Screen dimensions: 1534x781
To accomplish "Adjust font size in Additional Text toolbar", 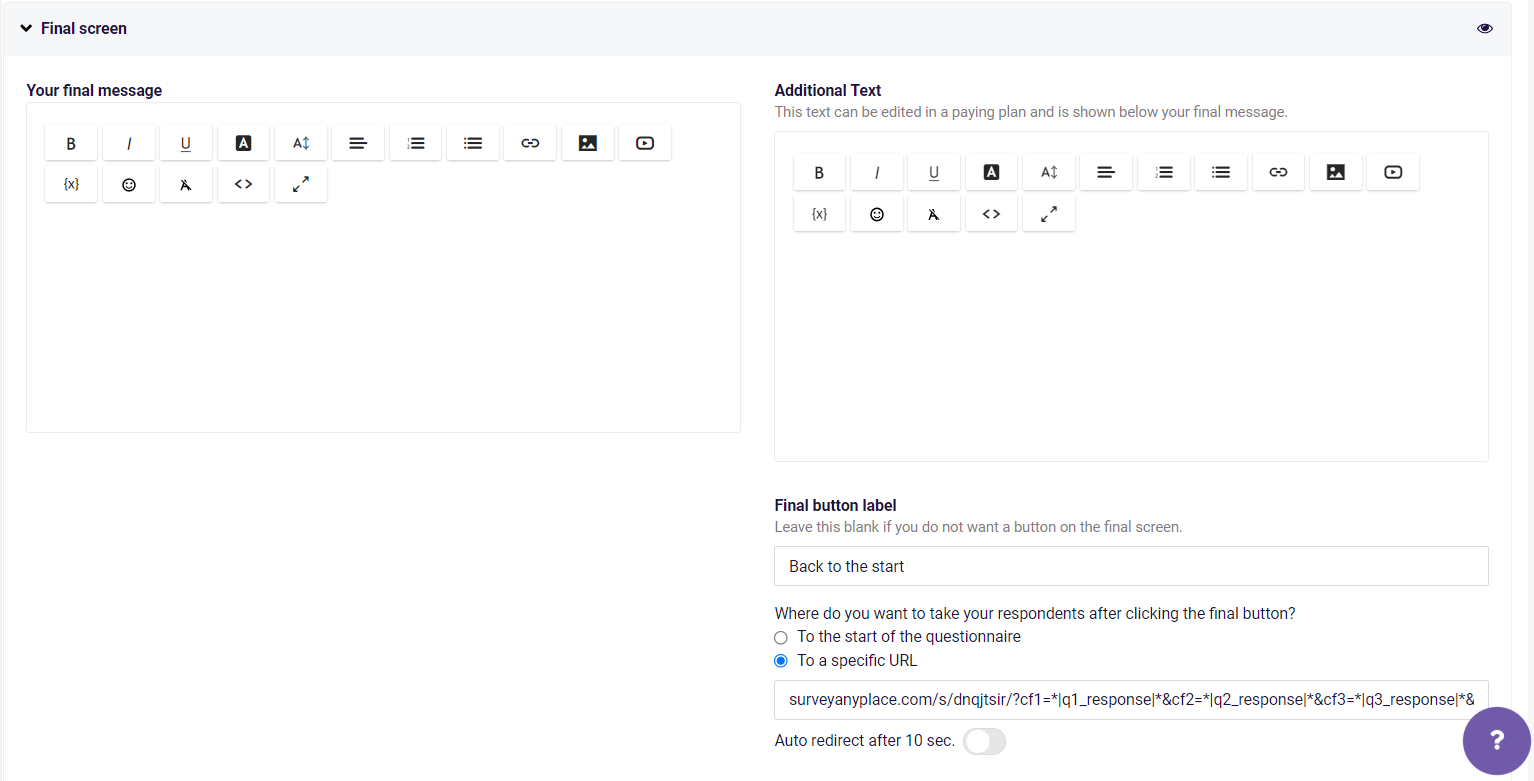I will [x=1048, y=171].
